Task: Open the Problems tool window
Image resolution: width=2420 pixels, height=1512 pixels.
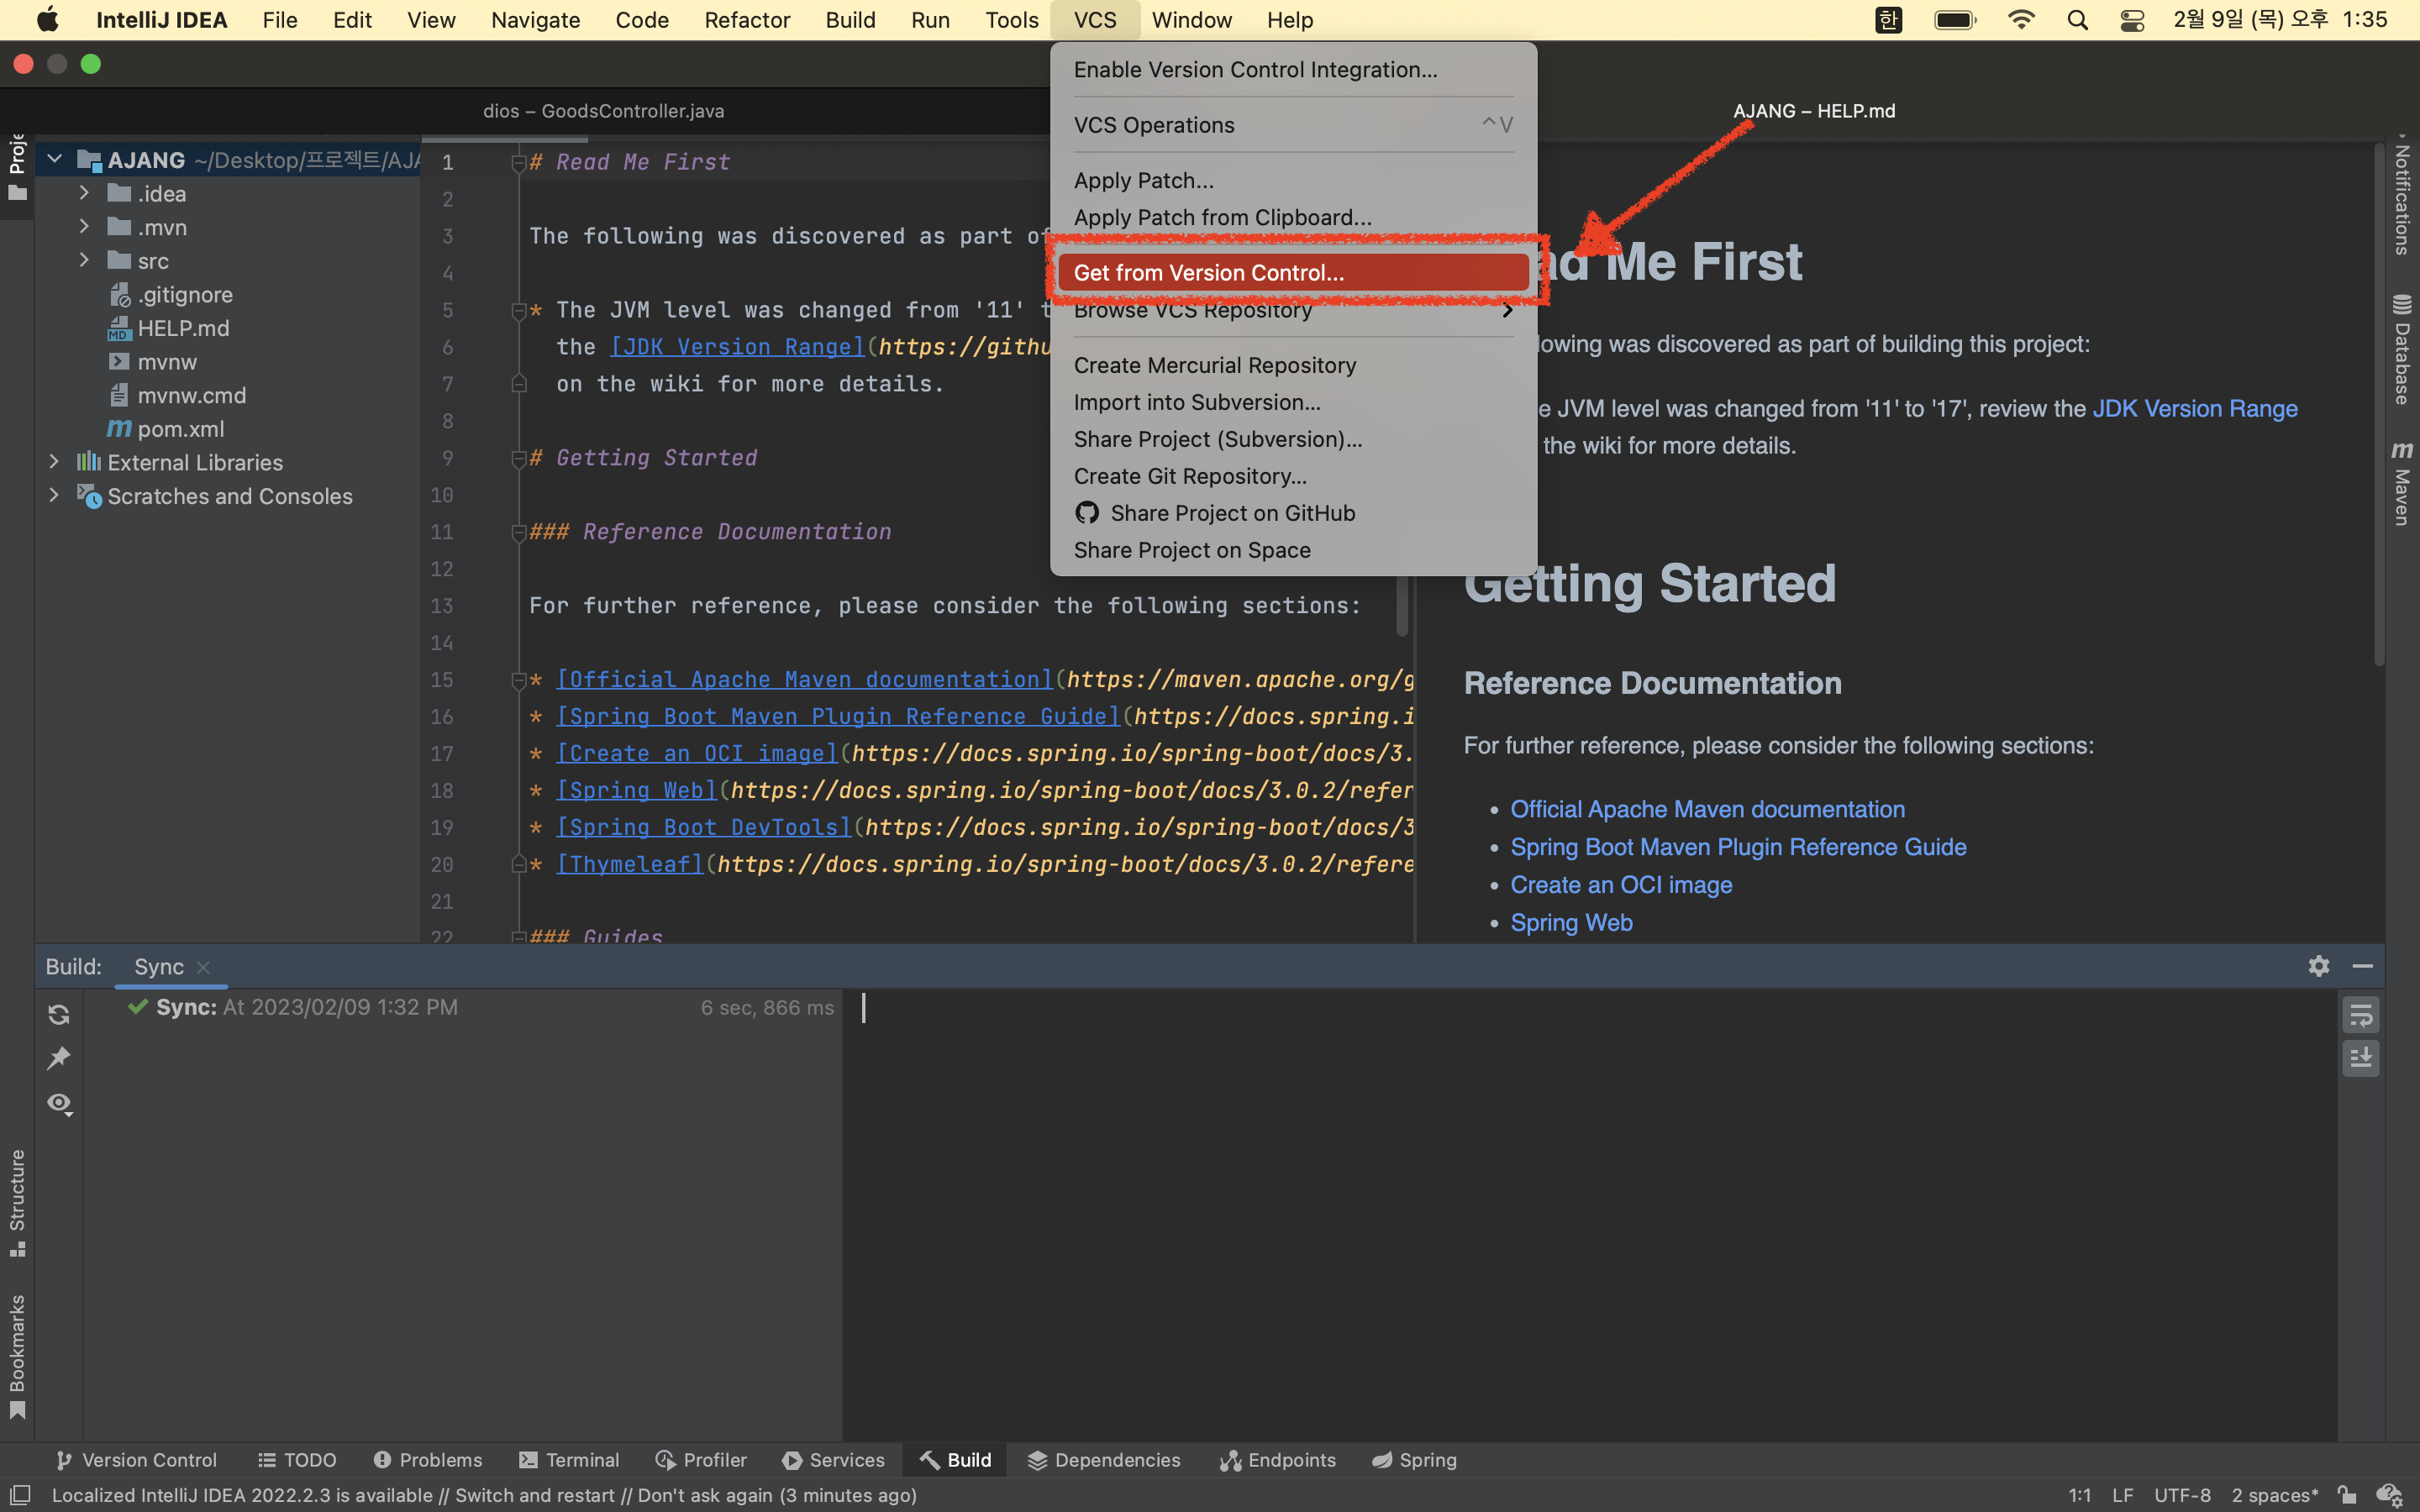Action: point(427,1460)
